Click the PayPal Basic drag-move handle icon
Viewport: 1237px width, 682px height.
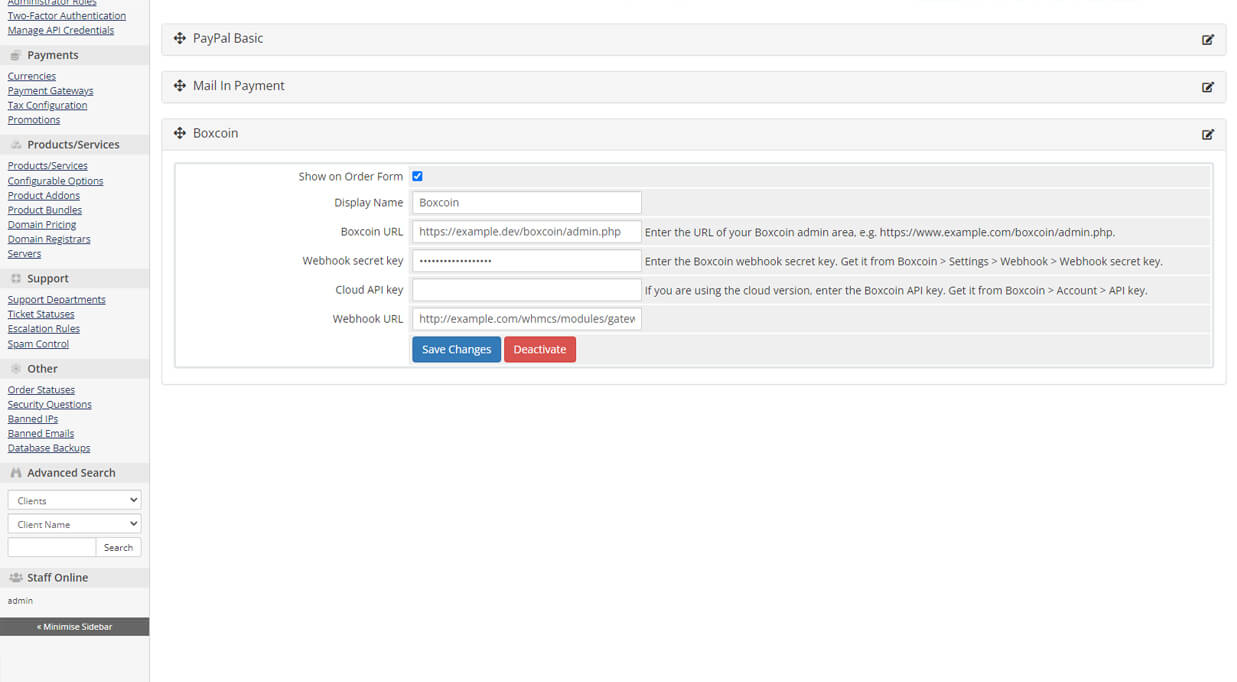coord(180,38)
